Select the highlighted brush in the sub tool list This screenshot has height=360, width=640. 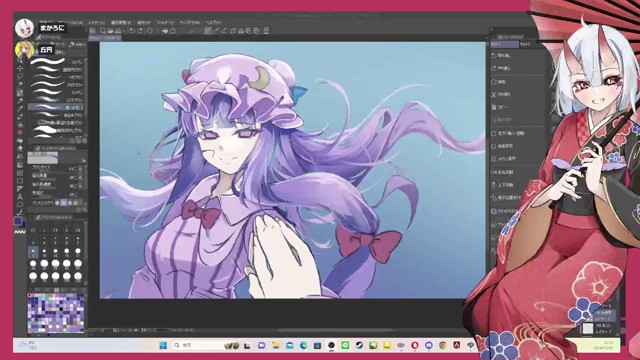(x=56, y=108)
